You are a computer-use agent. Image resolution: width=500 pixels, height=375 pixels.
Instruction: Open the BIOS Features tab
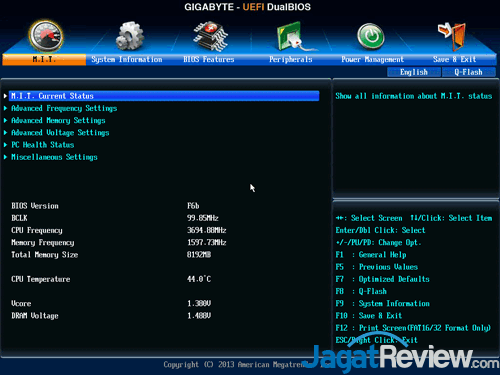(x=209, y=59)
